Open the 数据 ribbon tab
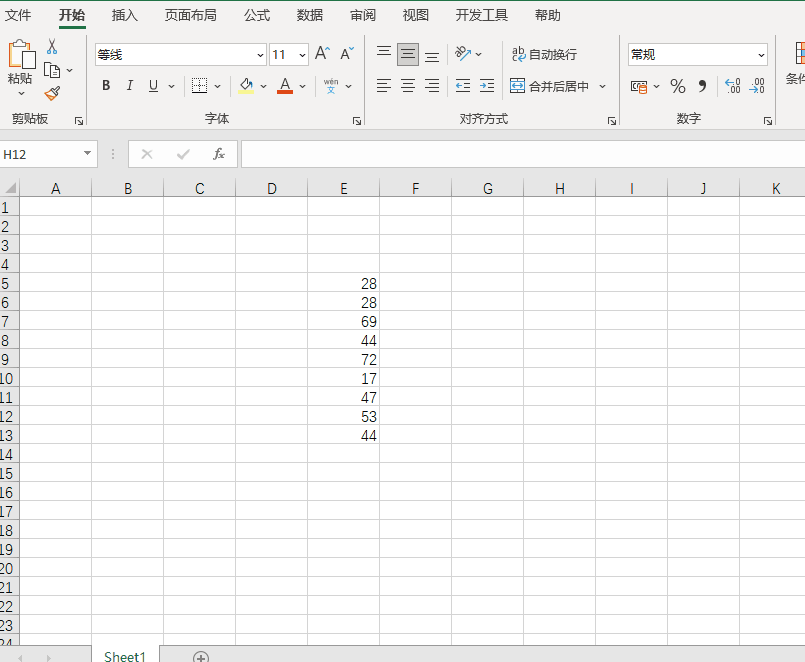 309,15
